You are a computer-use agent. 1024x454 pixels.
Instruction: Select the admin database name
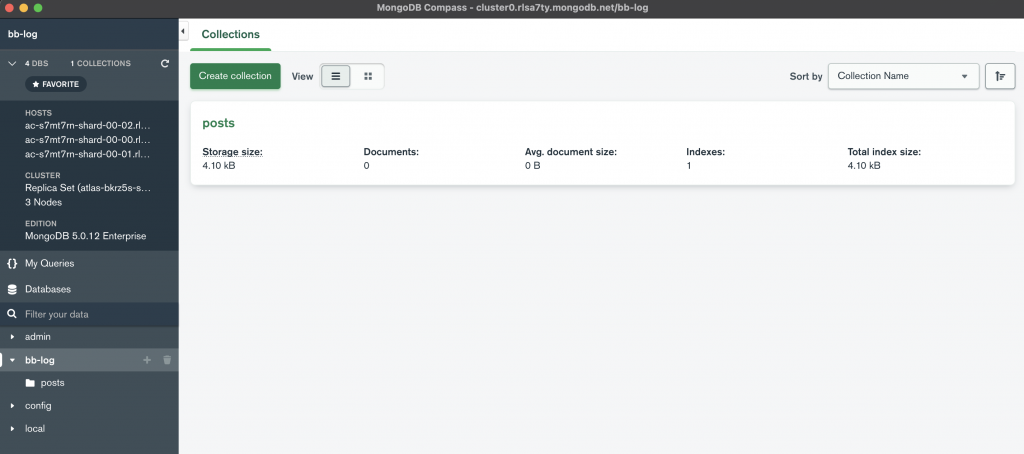[38, 336]
